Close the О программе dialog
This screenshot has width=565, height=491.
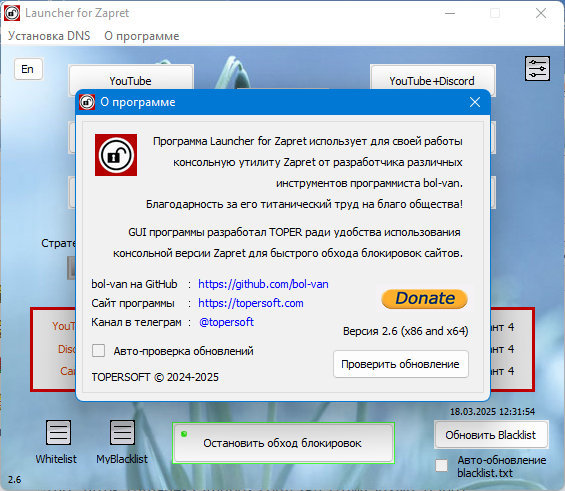pos(475,102)
